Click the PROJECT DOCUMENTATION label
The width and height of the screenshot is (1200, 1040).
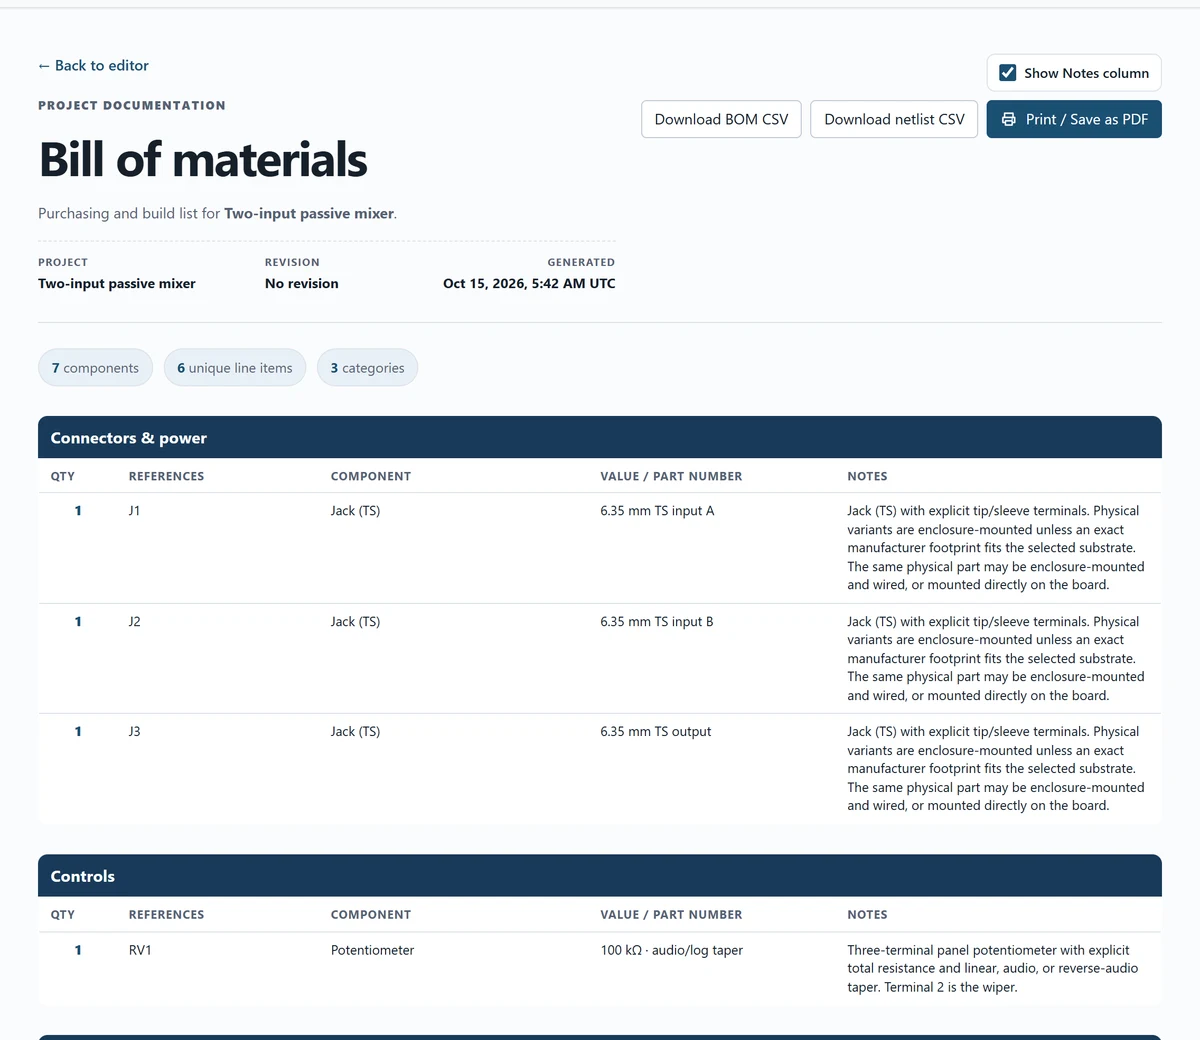tap(132, 105)
